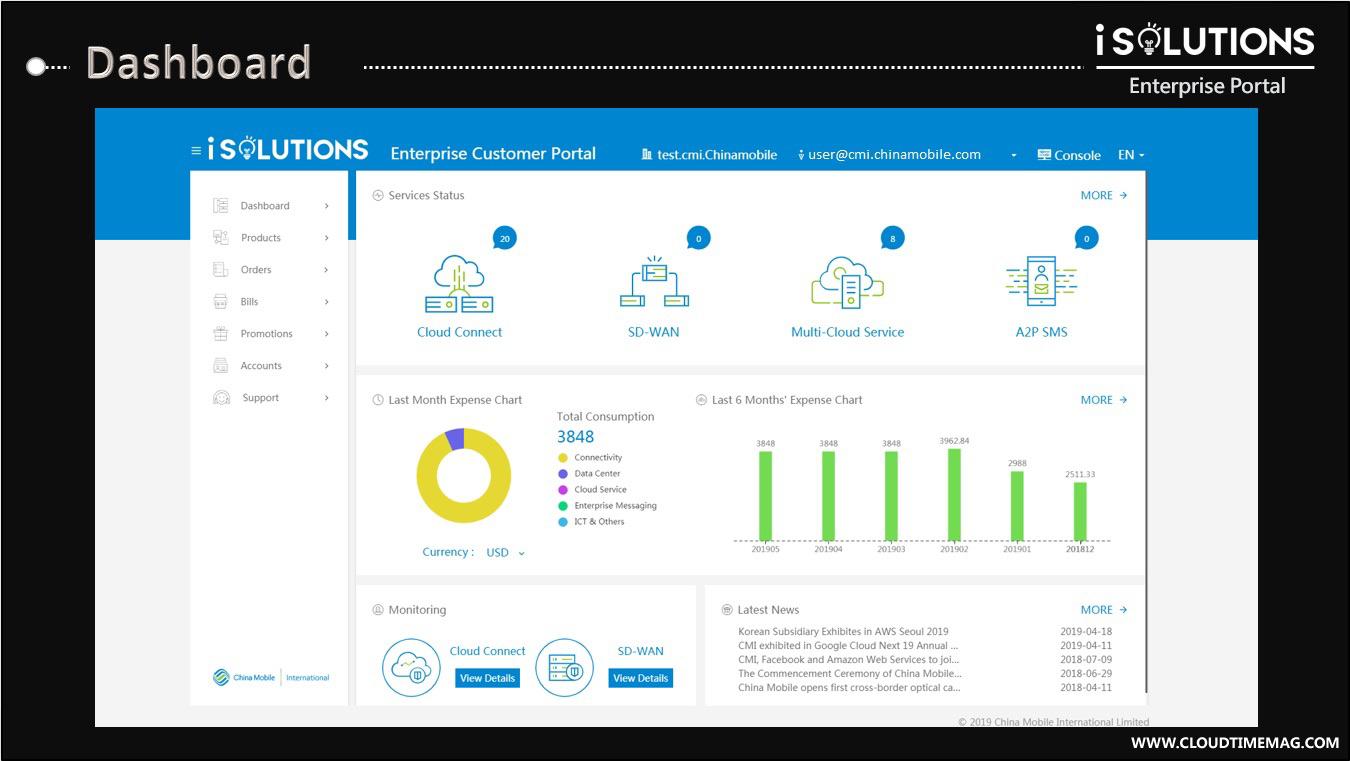
Task: Click the SD-WAN monitoring circle icon
Action: tap(565, 667)
